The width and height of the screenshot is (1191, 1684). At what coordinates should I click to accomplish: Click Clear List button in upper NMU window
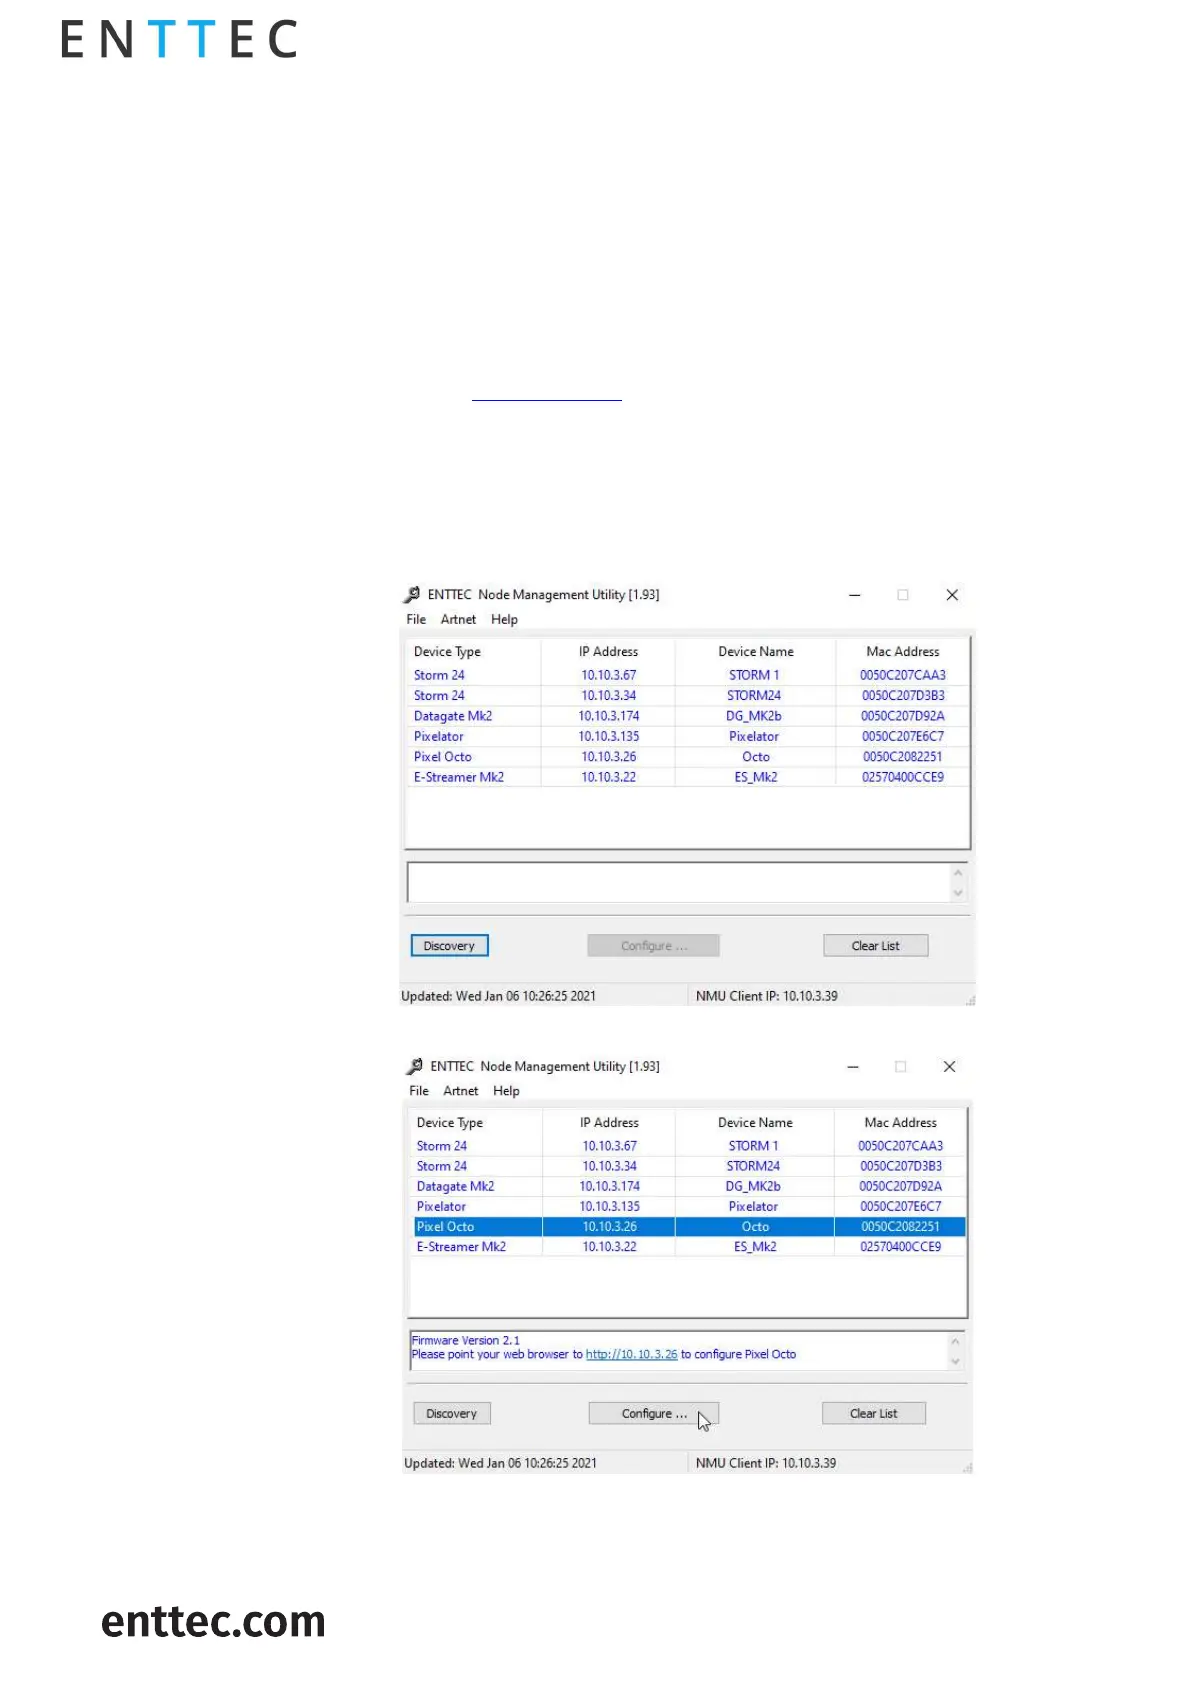click(x=875, y=946)
